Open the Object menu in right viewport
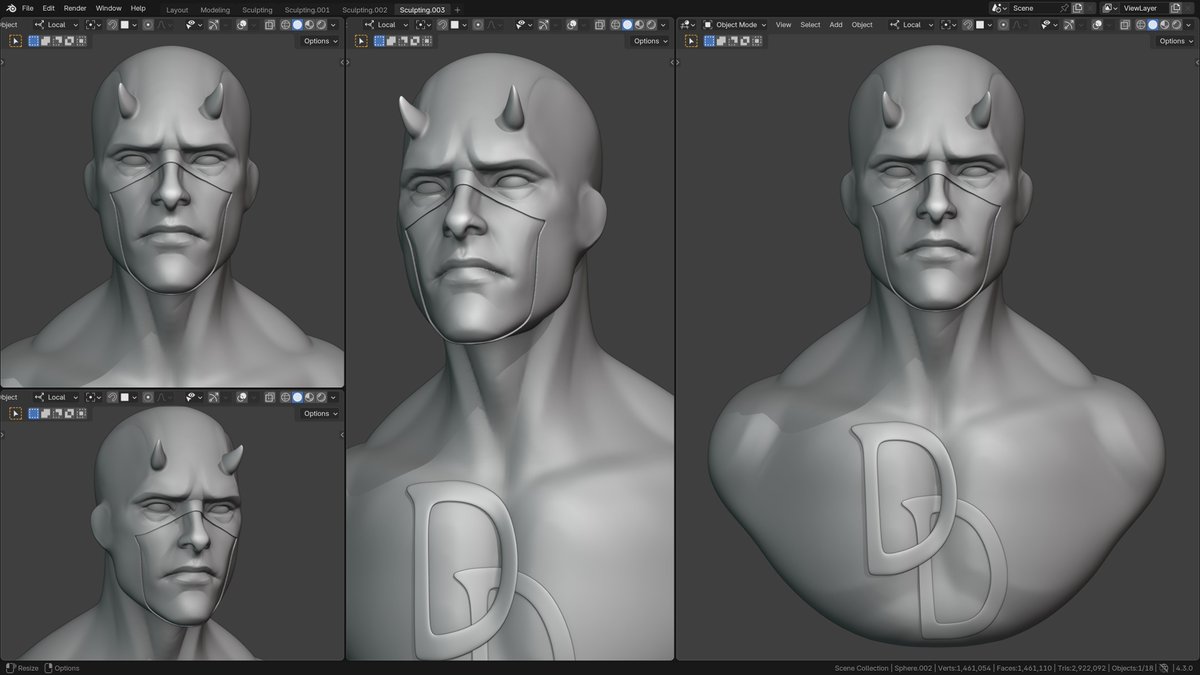This screenshot has height=675, width=1200. (x=862, y=24)
